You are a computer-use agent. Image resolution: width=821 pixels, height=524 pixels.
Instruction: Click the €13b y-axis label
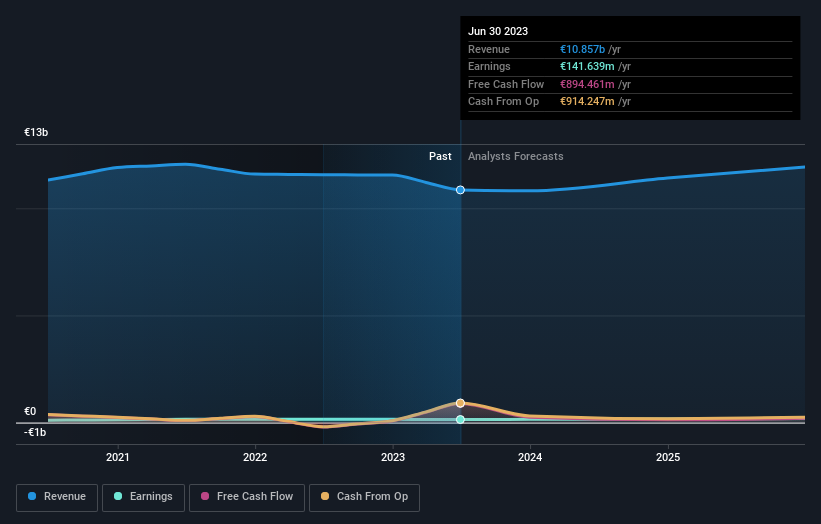[x=36, y=132]
